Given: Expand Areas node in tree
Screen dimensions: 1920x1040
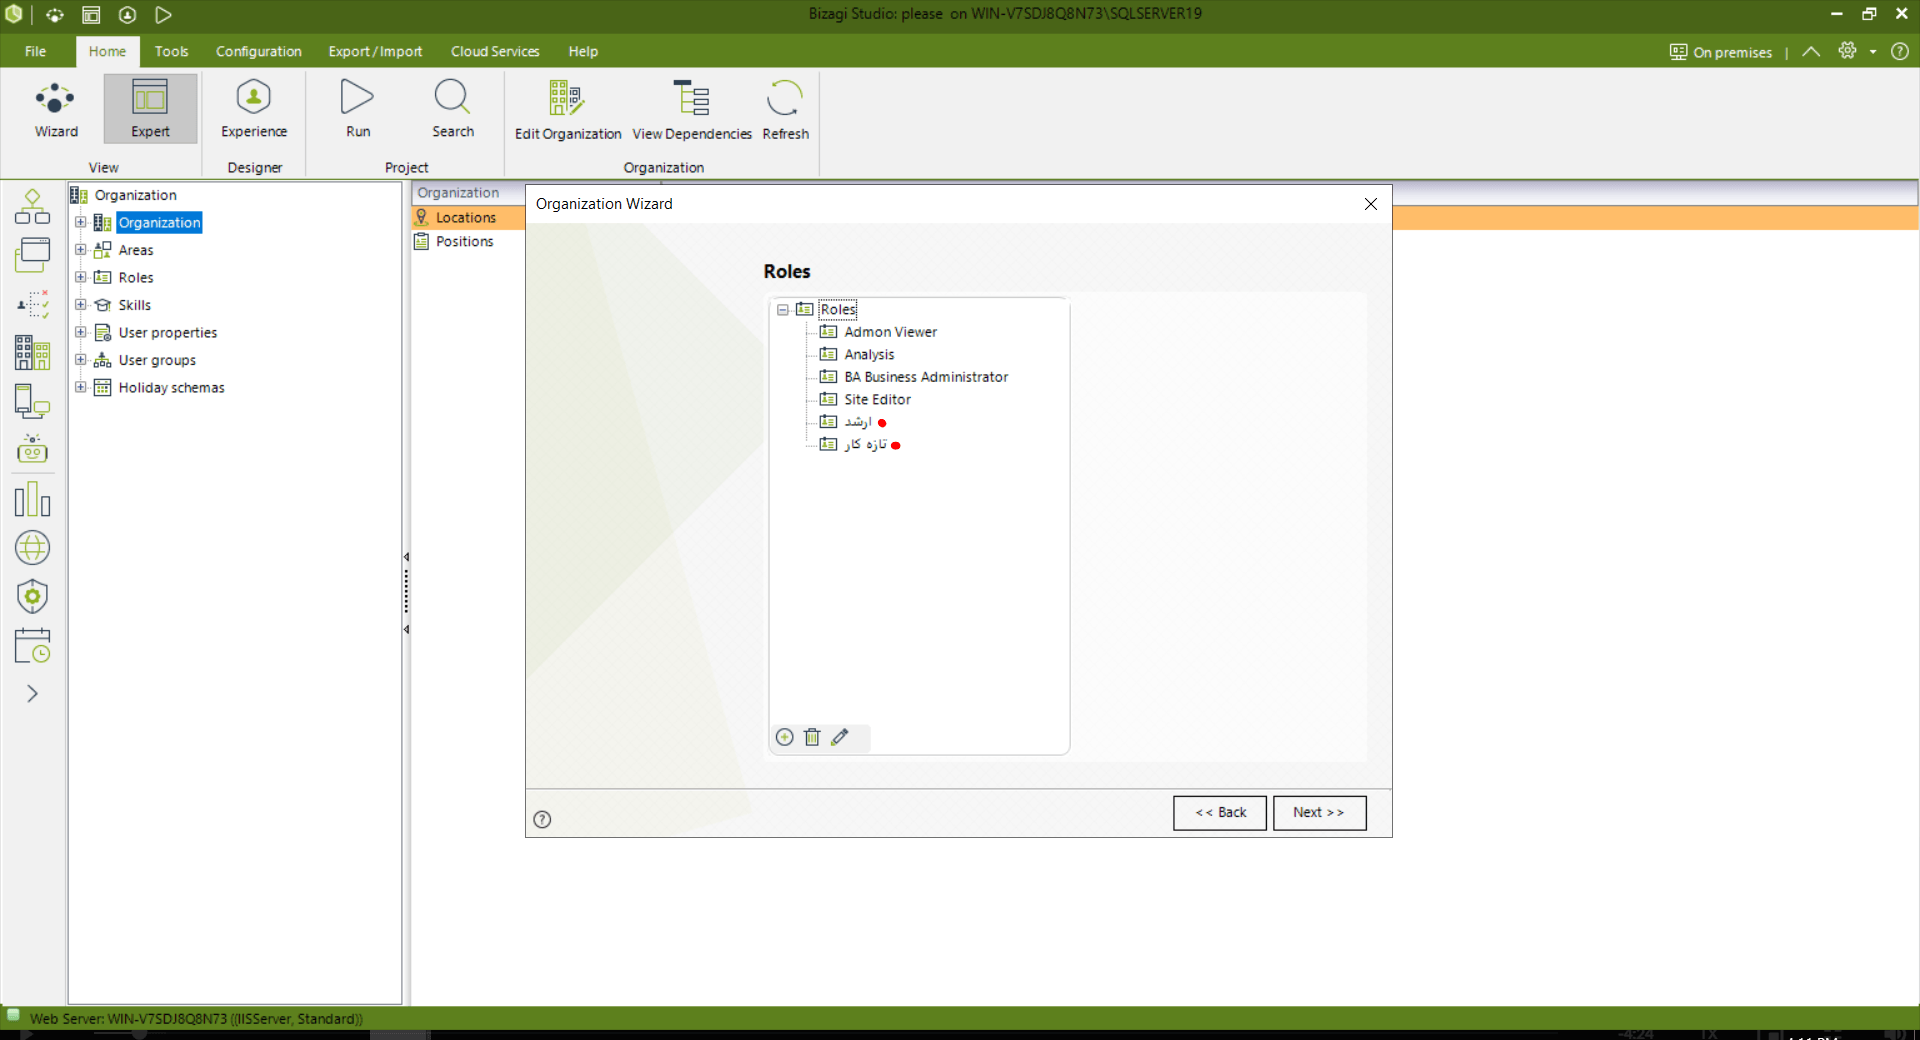Looking at the screenshot, I should pyautogui.click(x=81, y=250).
